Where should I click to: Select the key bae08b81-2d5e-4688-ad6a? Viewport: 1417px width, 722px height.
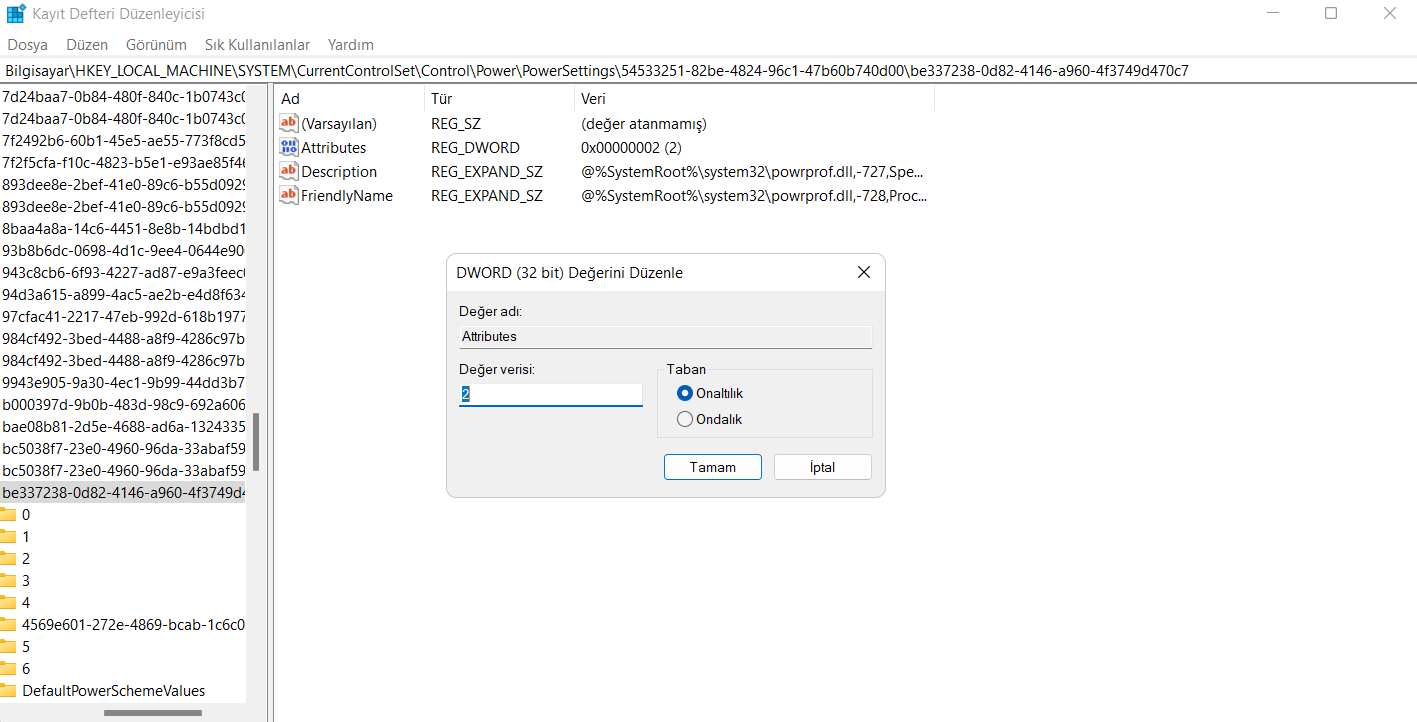(x=123, y=426)
